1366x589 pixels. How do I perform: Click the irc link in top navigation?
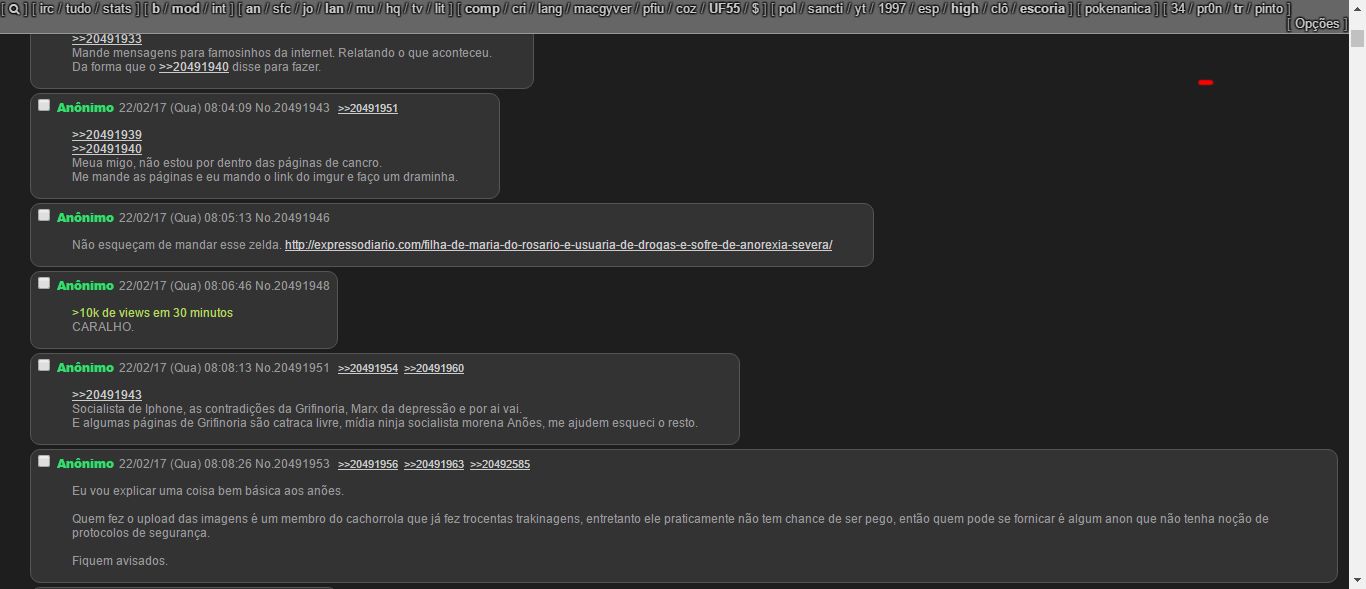pos(47,9)
